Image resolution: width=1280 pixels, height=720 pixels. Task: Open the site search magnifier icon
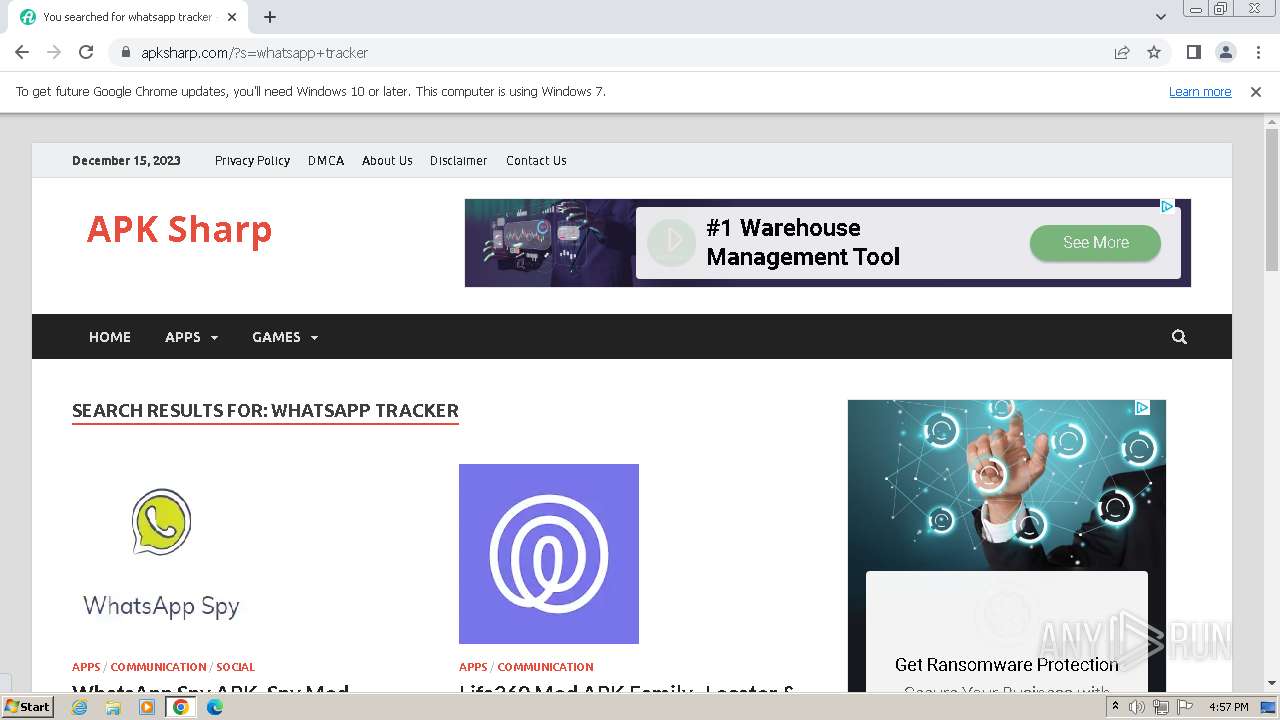1179,337
